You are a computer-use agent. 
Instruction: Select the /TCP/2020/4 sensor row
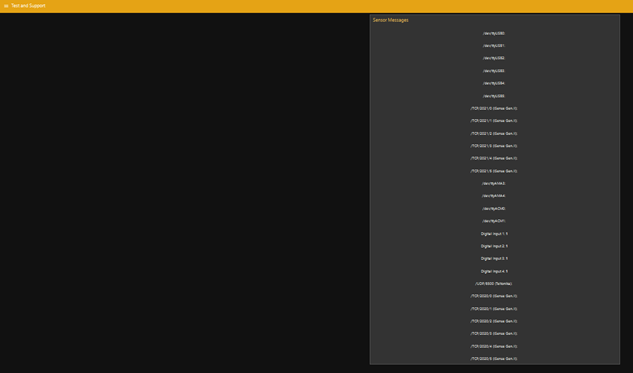click(x=494, y=346)
